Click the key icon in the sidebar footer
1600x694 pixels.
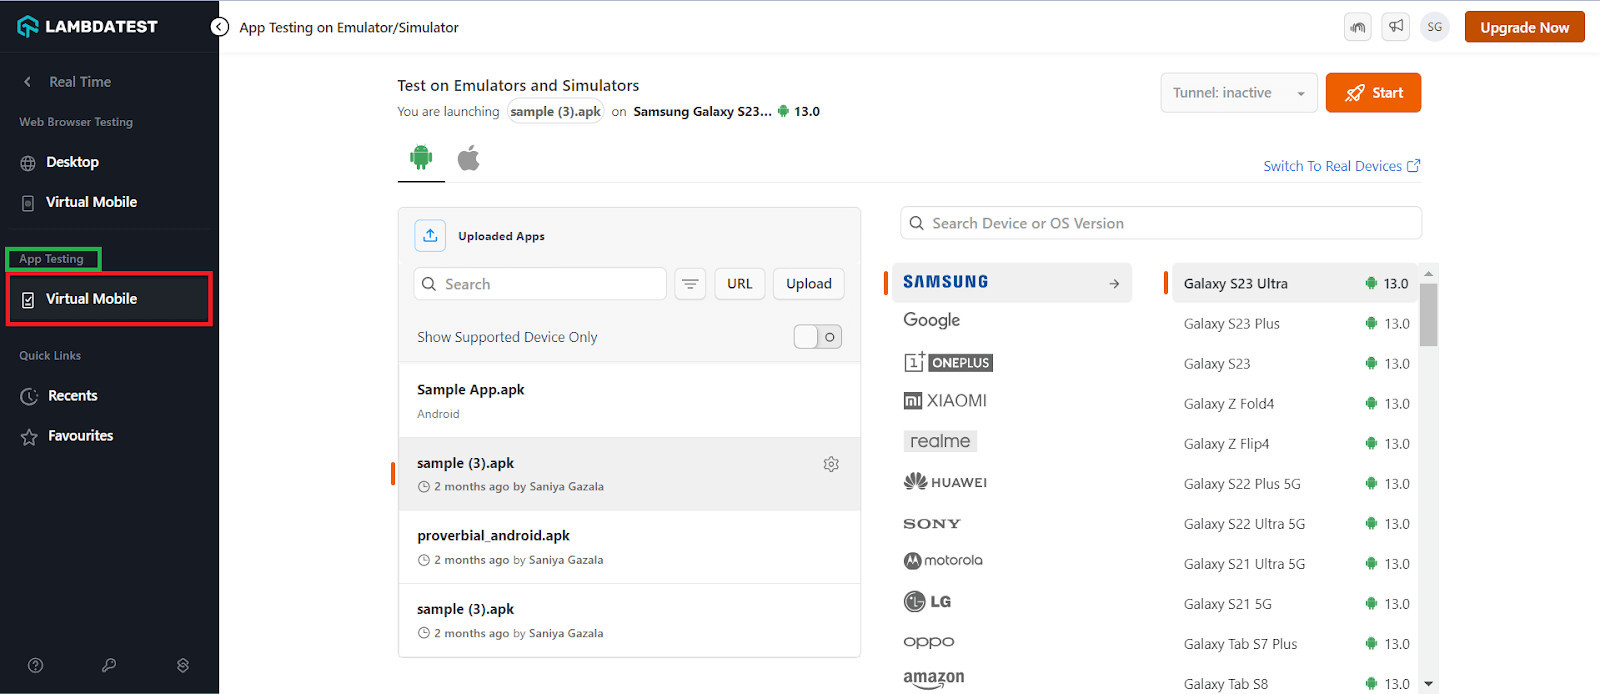(x=109, y=665)
